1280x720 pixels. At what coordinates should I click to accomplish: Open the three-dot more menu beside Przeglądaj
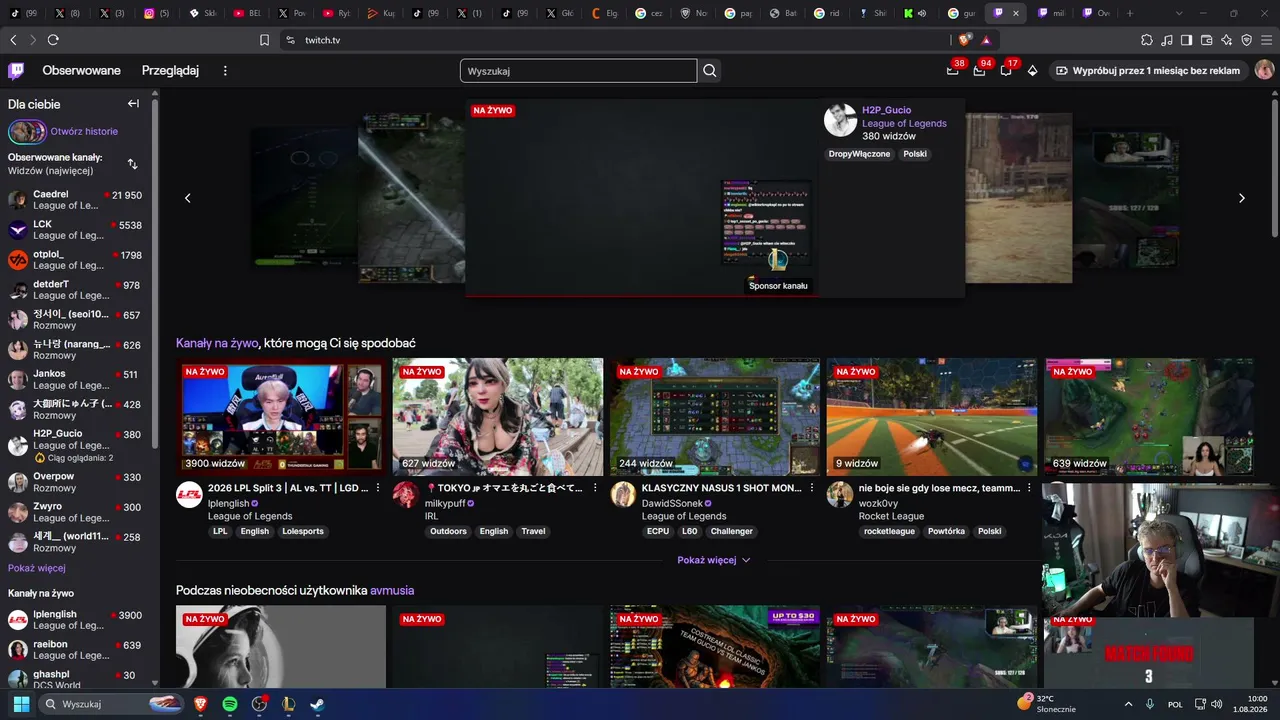[x=225, y=71]
